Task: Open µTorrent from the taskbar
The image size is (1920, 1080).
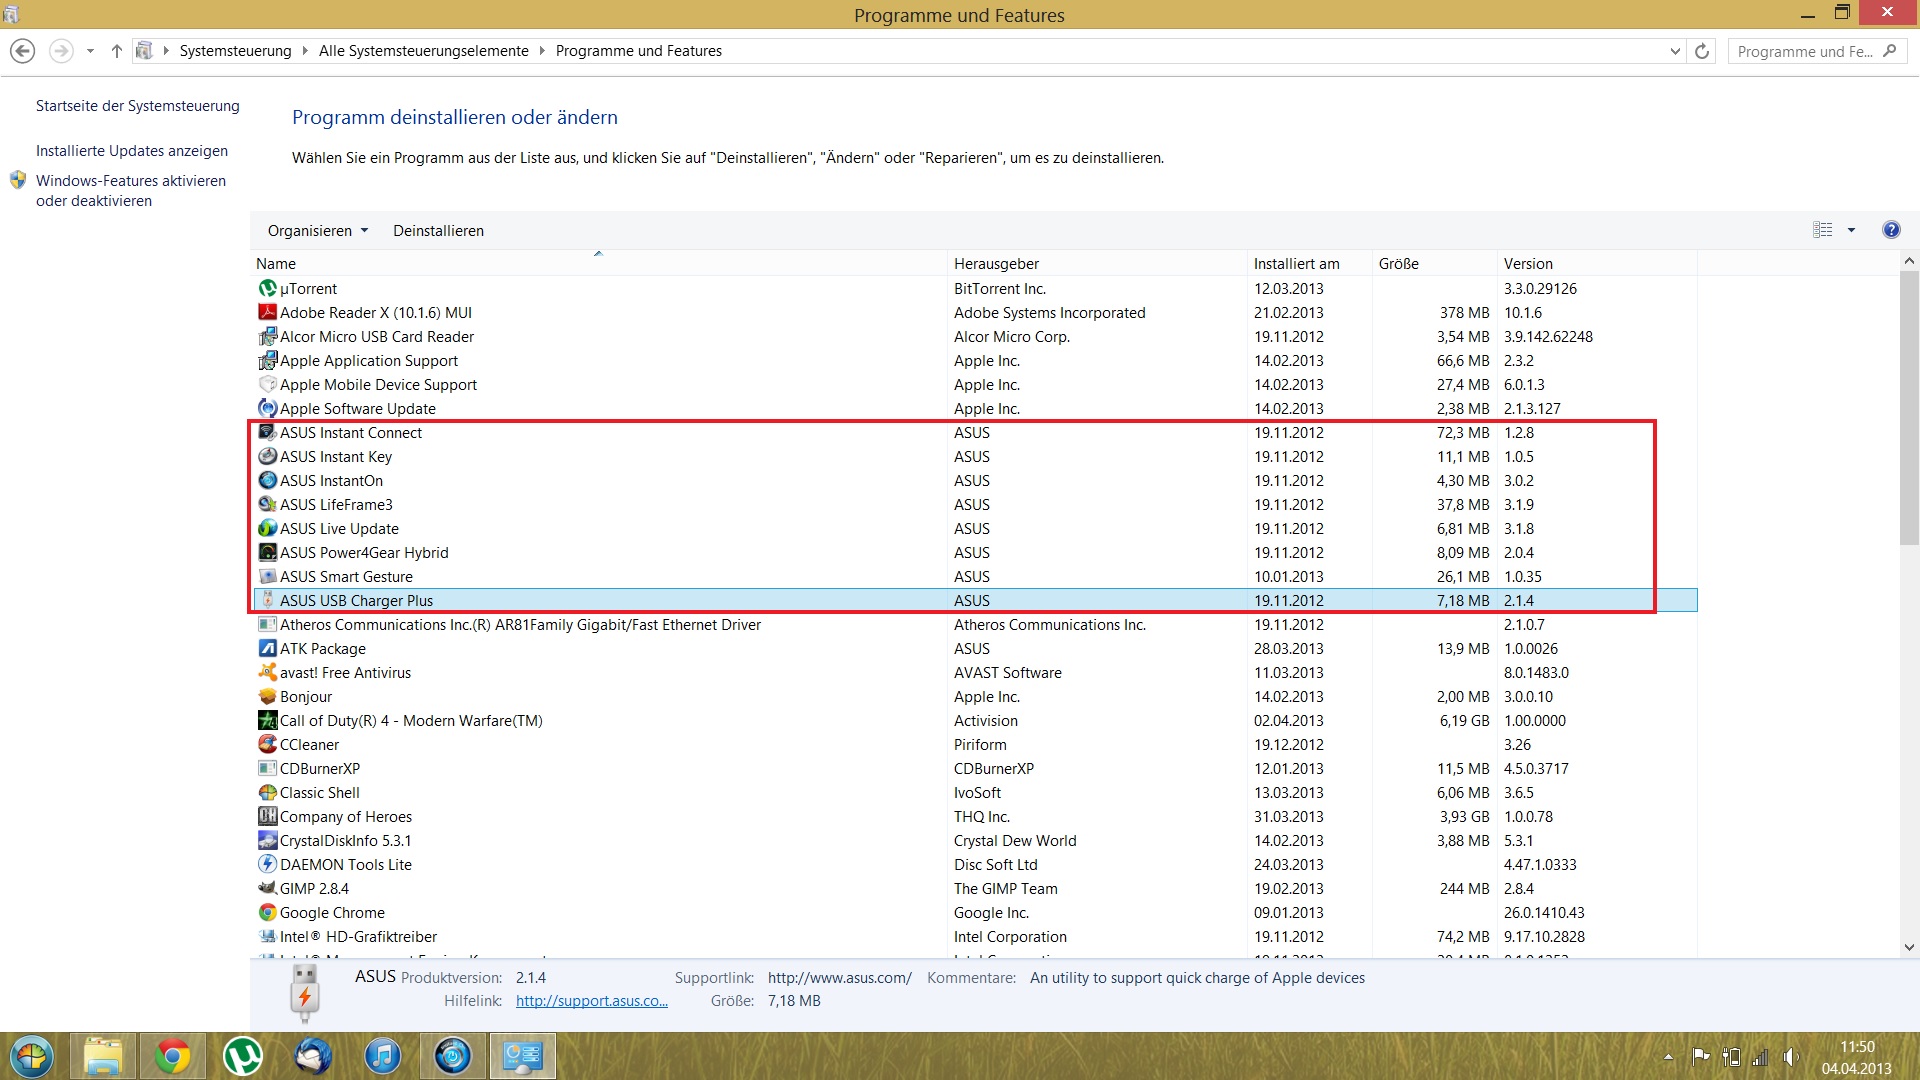Action: (x=242, y=1056)
